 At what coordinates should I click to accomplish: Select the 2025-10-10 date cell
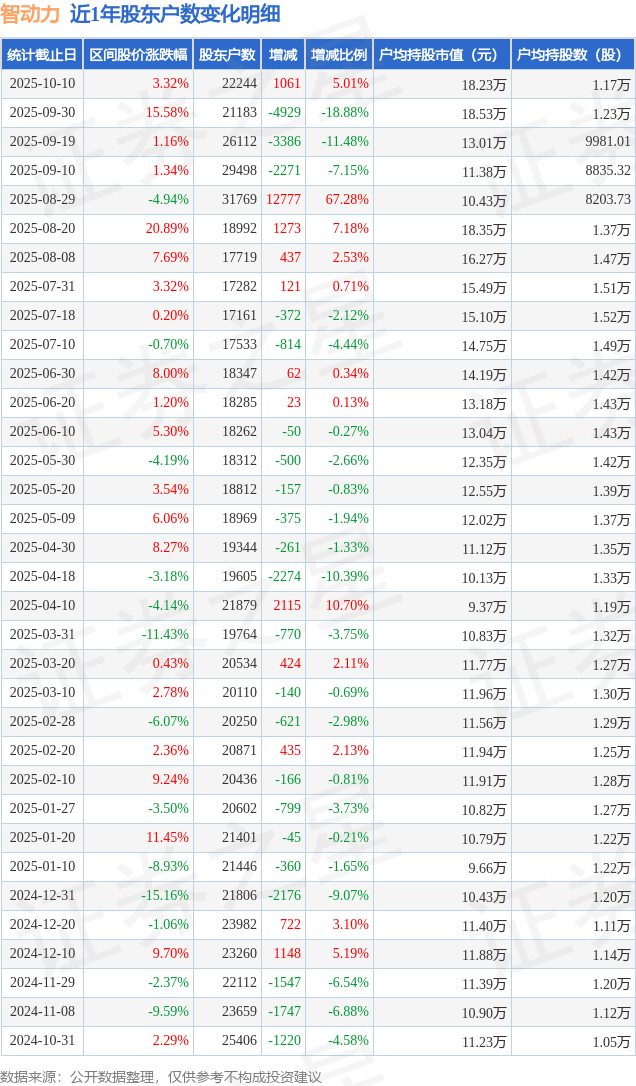coord(42,84)
